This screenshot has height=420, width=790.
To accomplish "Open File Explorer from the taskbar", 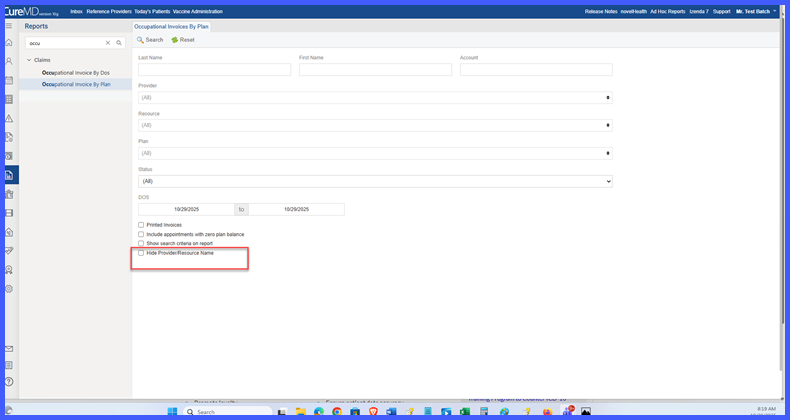I will [x=301, y=412].
